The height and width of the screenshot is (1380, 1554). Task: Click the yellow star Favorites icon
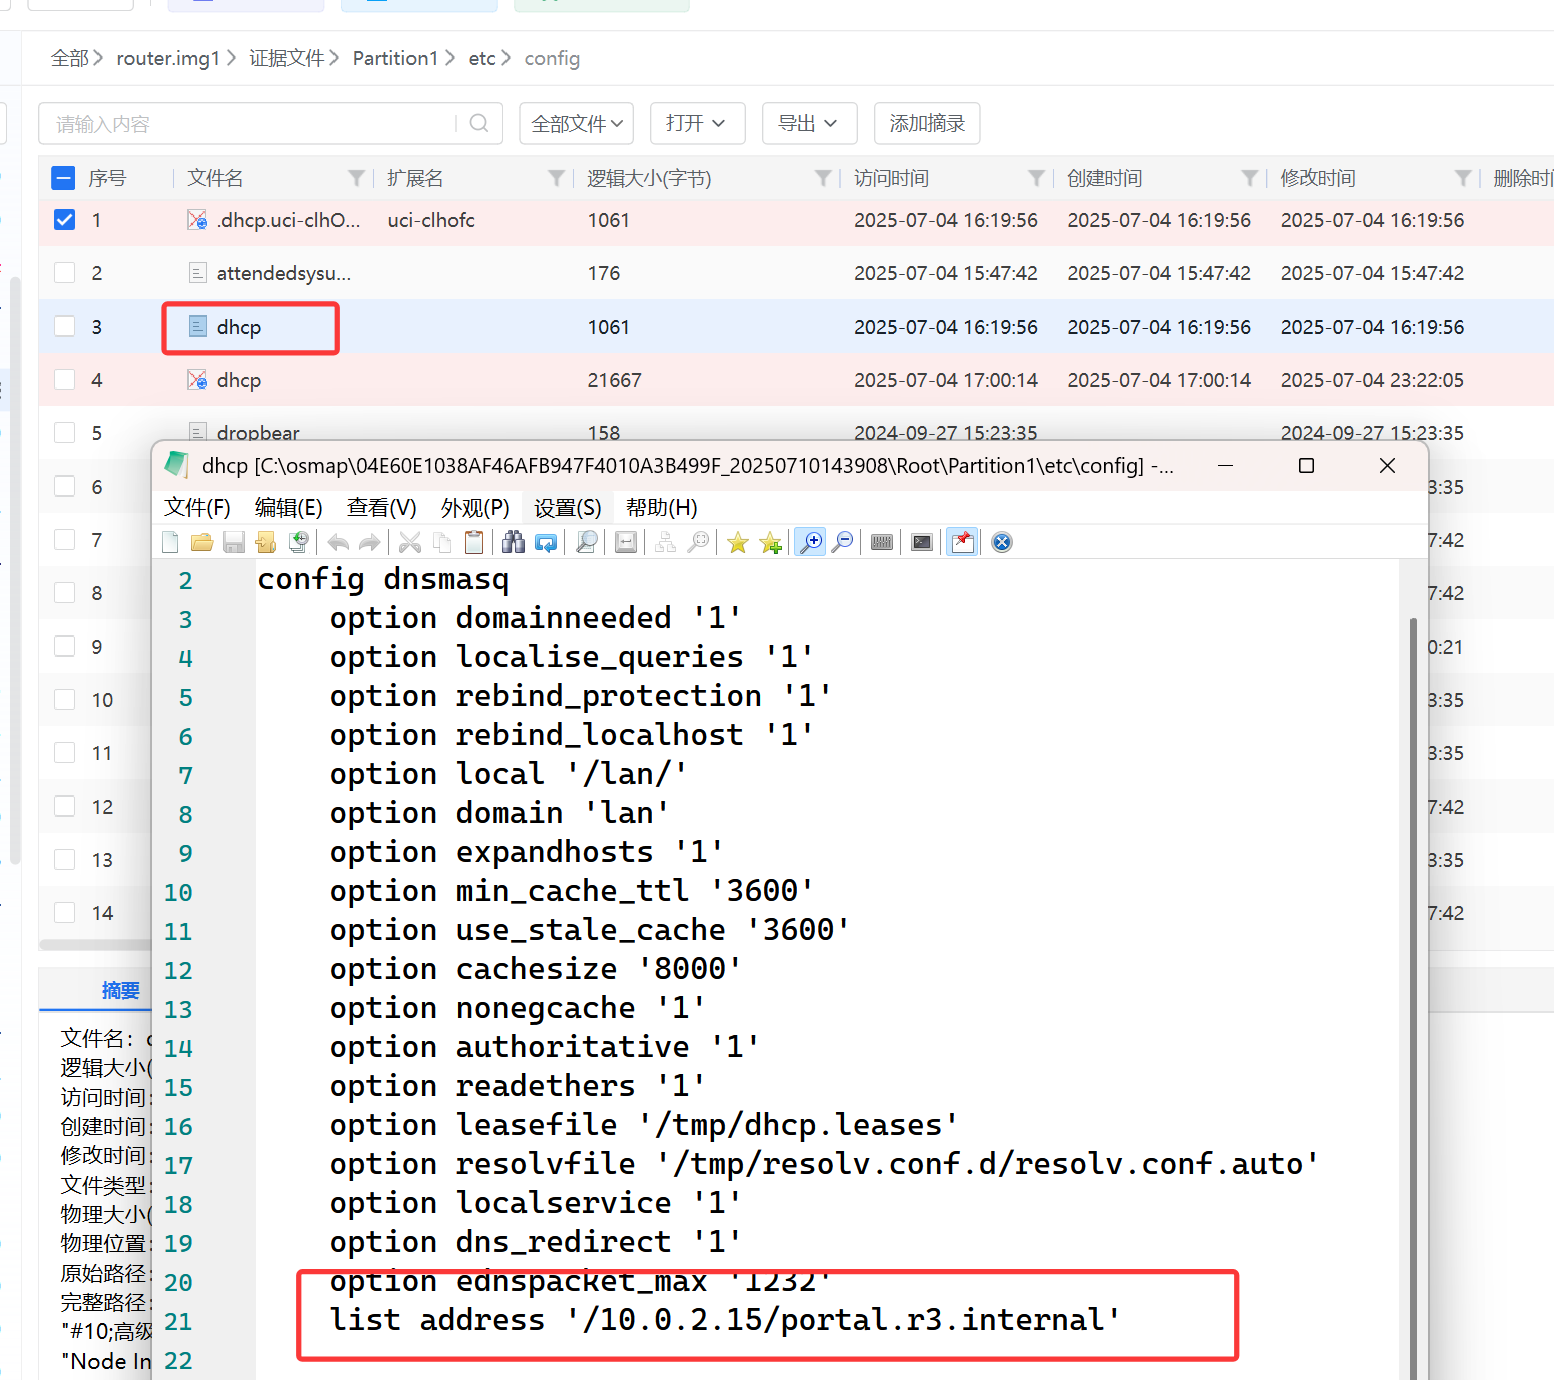coord(738,542)
